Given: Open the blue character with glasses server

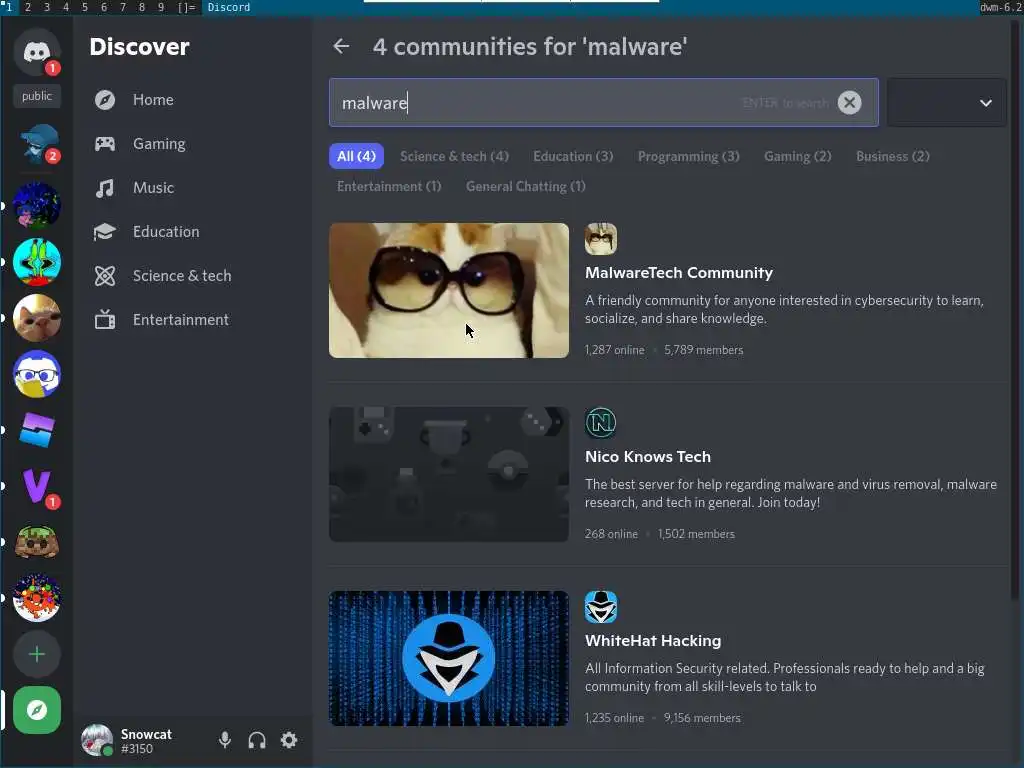Looking at the screenshot, I should pos(37,374).
